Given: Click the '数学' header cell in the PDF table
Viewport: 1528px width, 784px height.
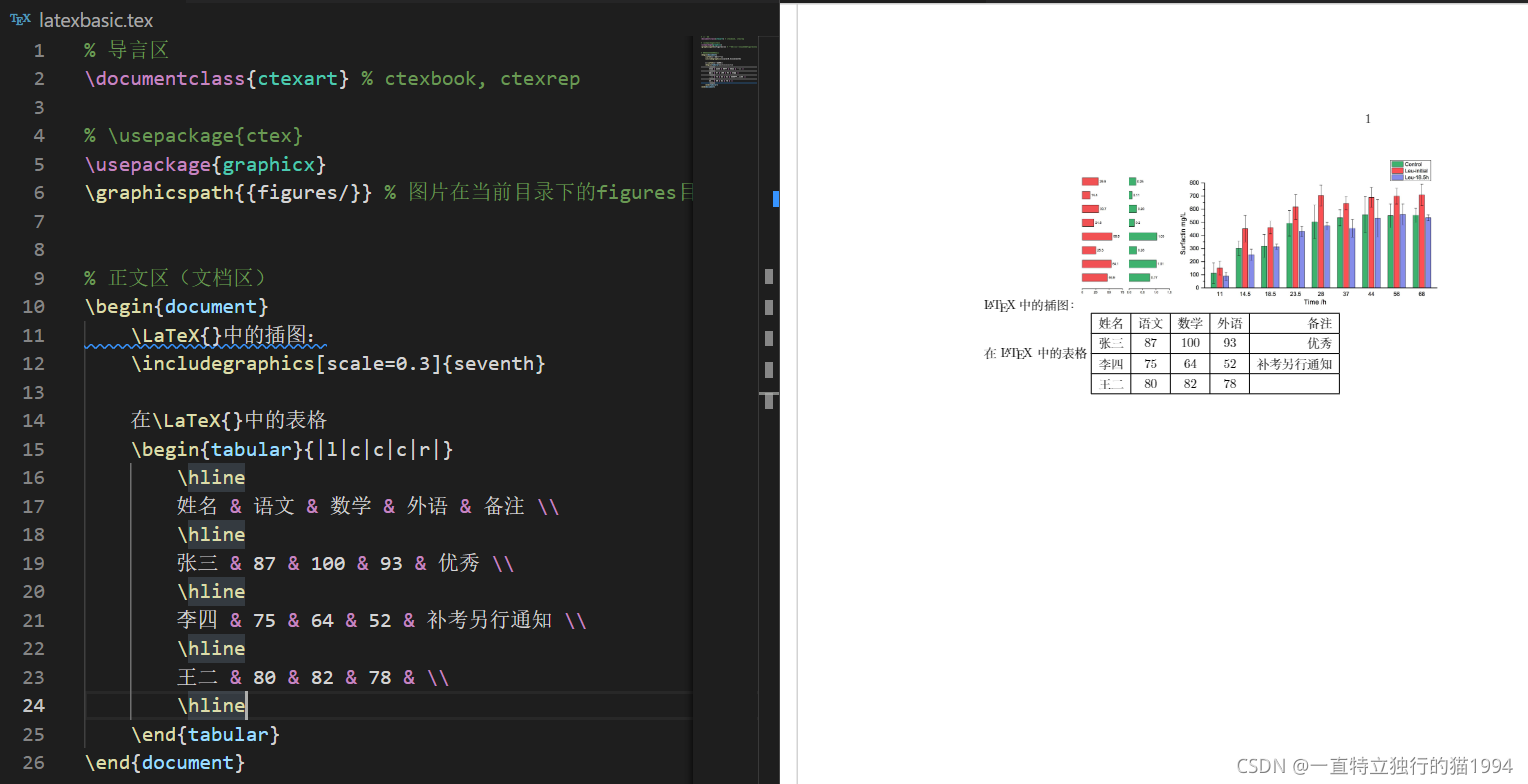Looking at the screenshot, I should pos(1190,323).
